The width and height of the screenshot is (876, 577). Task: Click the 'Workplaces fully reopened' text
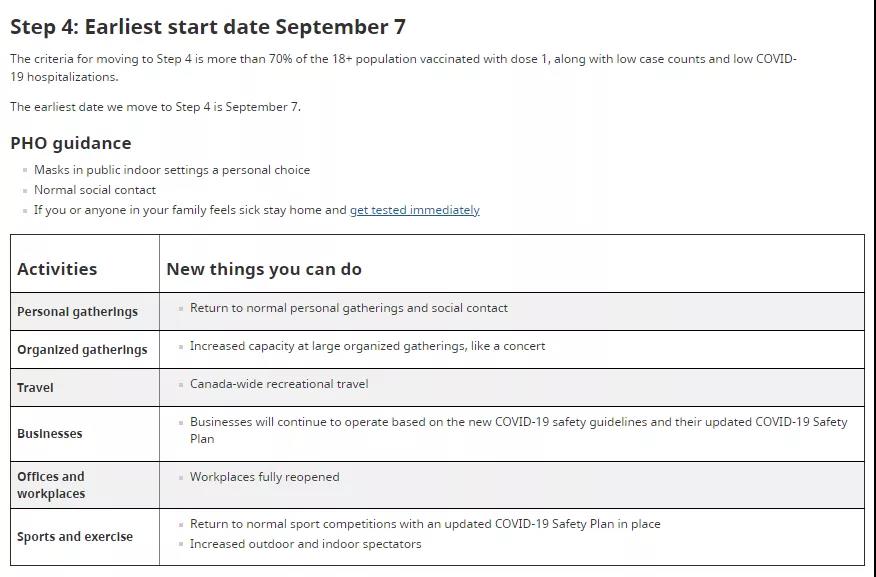pyautogui.click(x=265, y=477)
